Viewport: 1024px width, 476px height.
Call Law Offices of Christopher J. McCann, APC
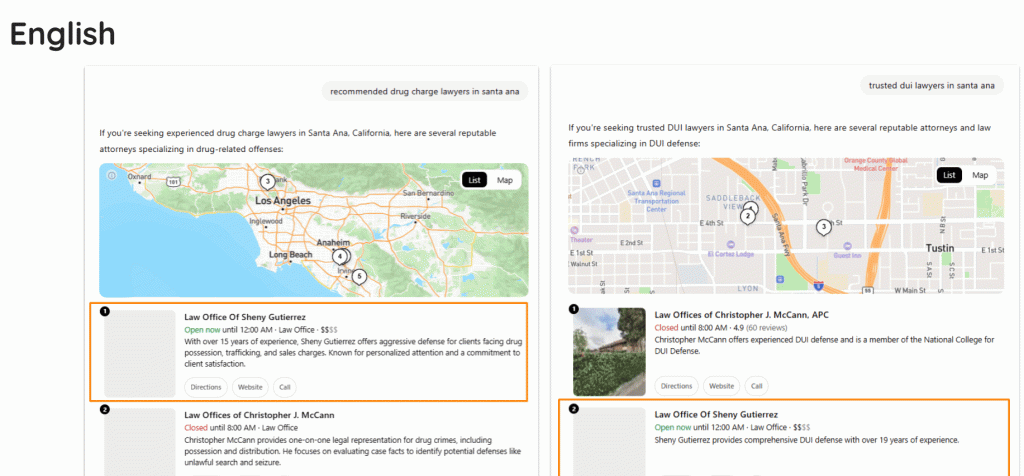(756, 386)
